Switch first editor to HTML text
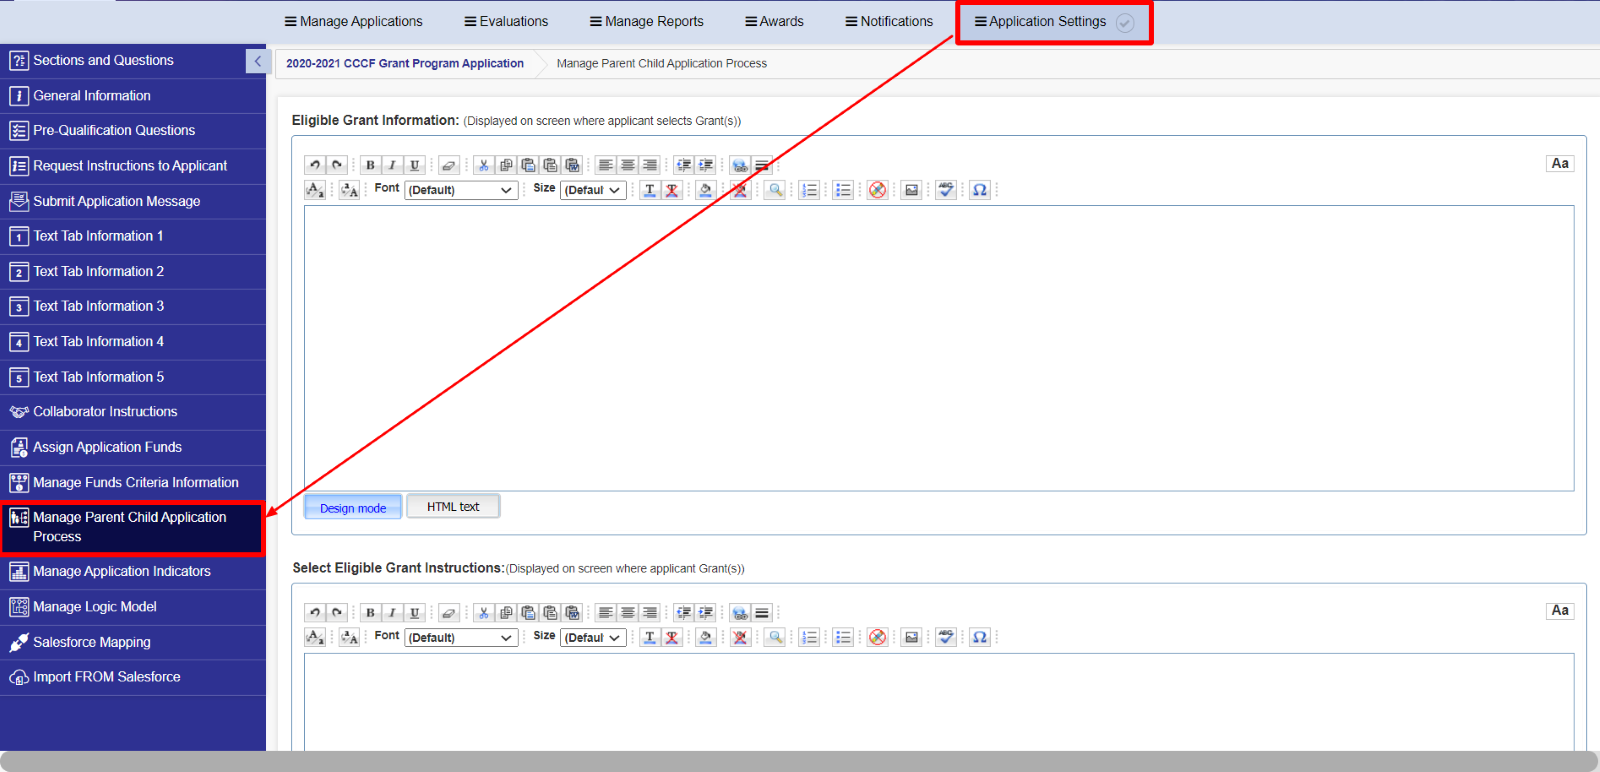The height and width of the screenshot is (772, 1600). point(453,507)
